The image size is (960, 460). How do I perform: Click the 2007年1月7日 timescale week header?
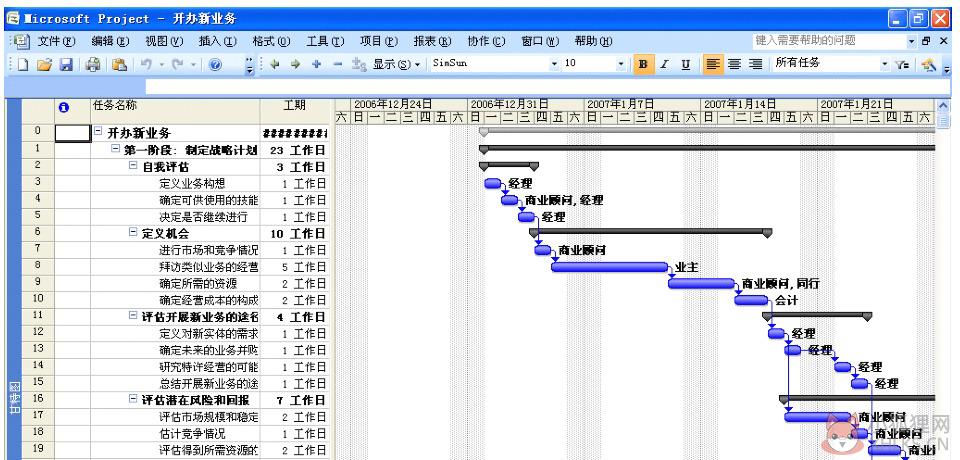(x=643, y=104)
